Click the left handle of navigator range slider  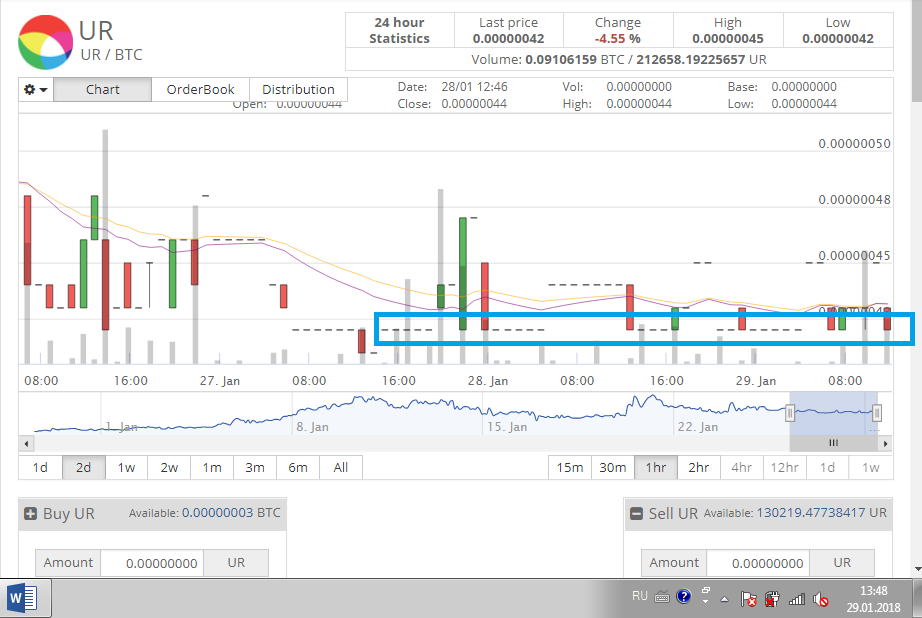pyautogui.click(x=790, y=413)
